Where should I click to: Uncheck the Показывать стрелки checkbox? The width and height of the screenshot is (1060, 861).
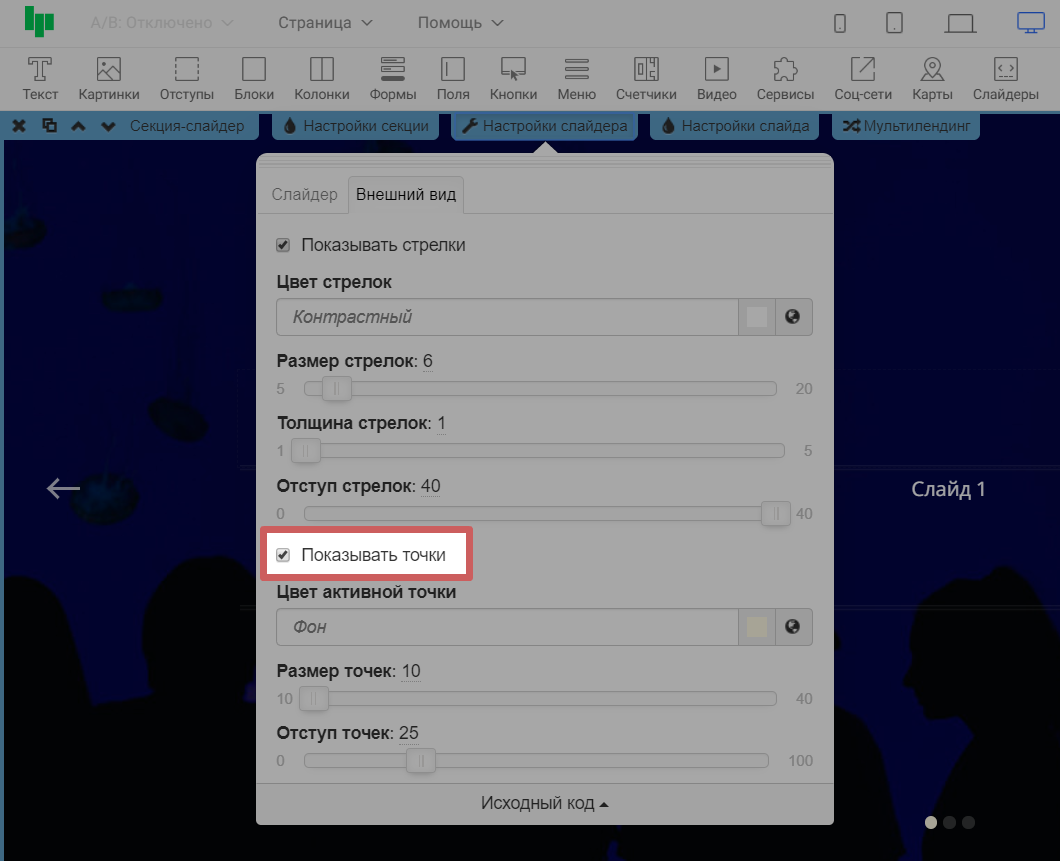(x=283, y=245)
